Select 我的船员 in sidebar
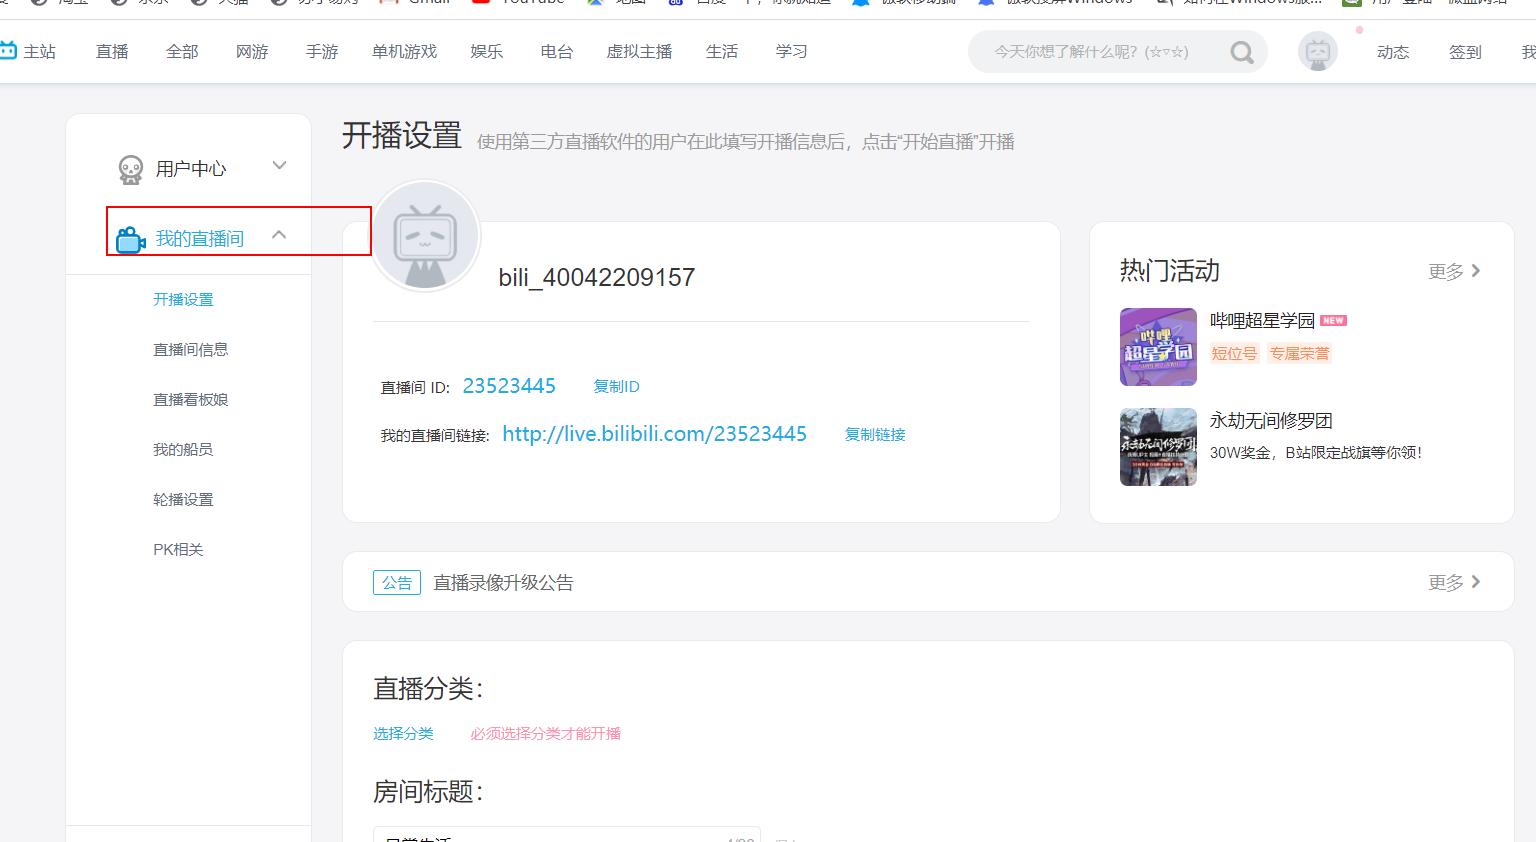The width and height of the screenshot is (1536, 842). tap(183, 449)
